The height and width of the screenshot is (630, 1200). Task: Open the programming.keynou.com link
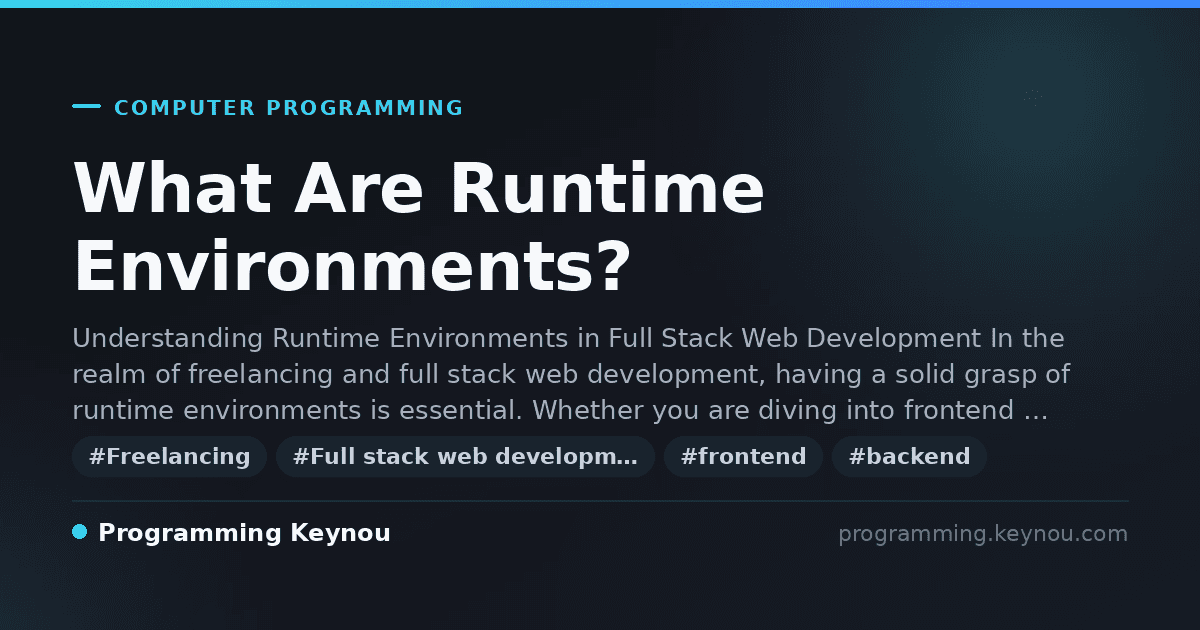[983, 534]
